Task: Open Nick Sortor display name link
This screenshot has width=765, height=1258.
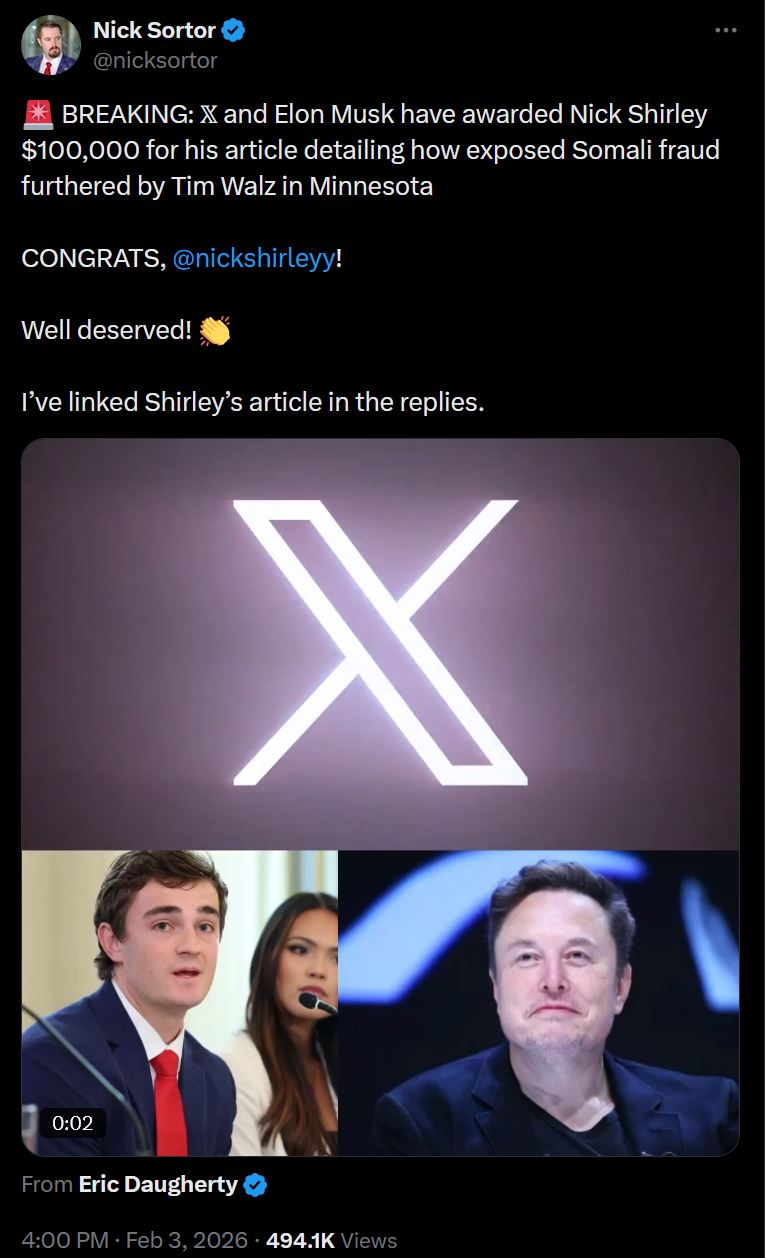Action: click(154, 31)
